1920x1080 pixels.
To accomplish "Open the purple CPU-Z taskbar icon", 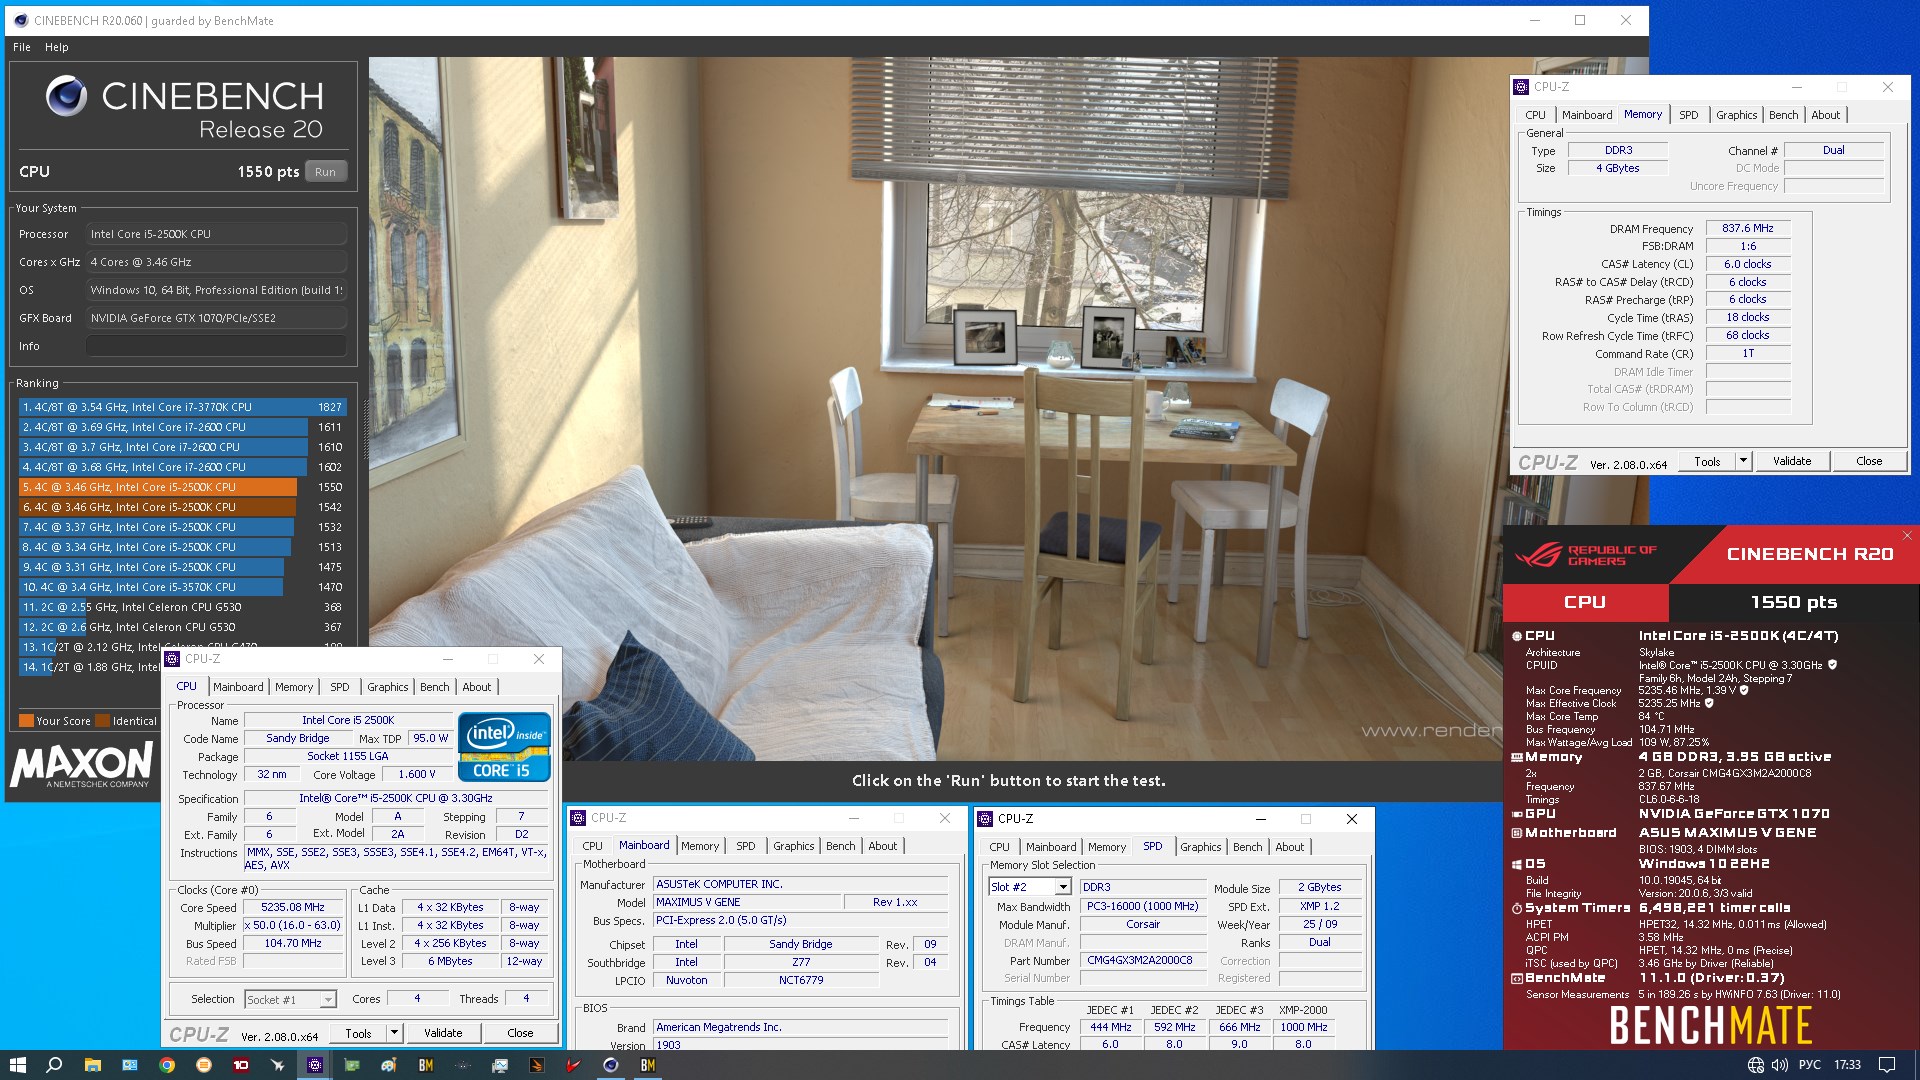I will (315, 1065).
